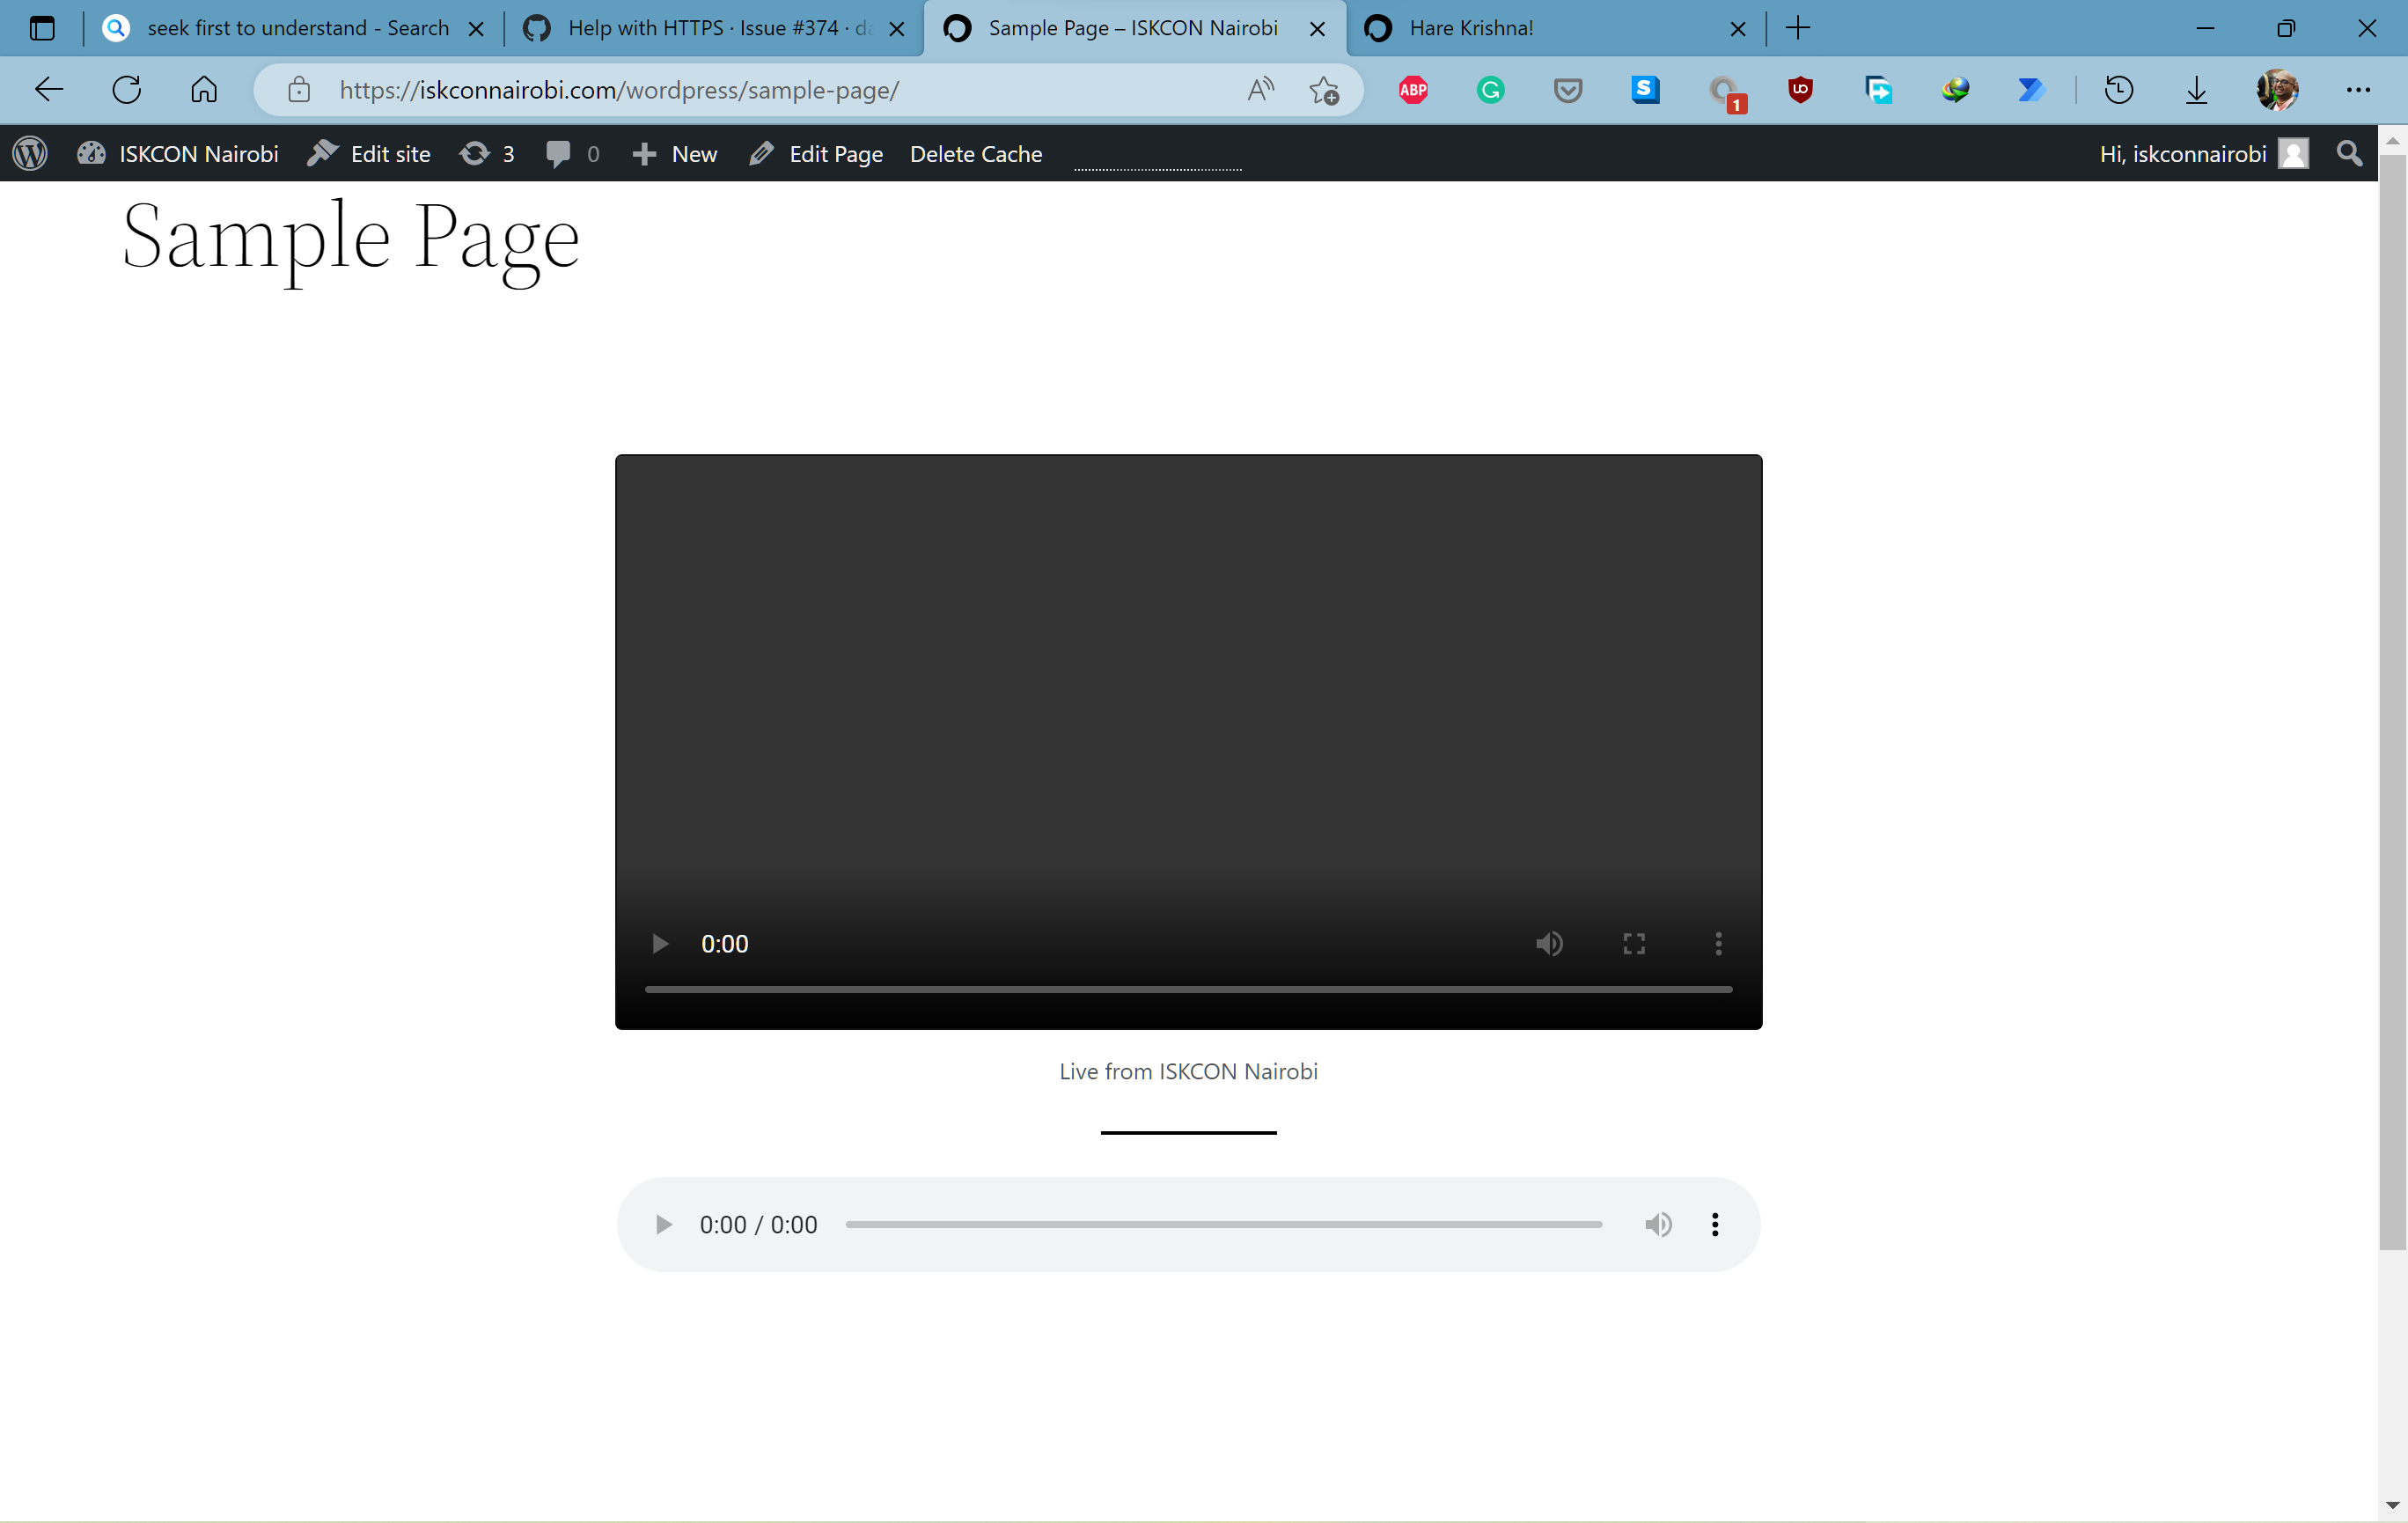Click the Delete Cache button

click(976, 153)
